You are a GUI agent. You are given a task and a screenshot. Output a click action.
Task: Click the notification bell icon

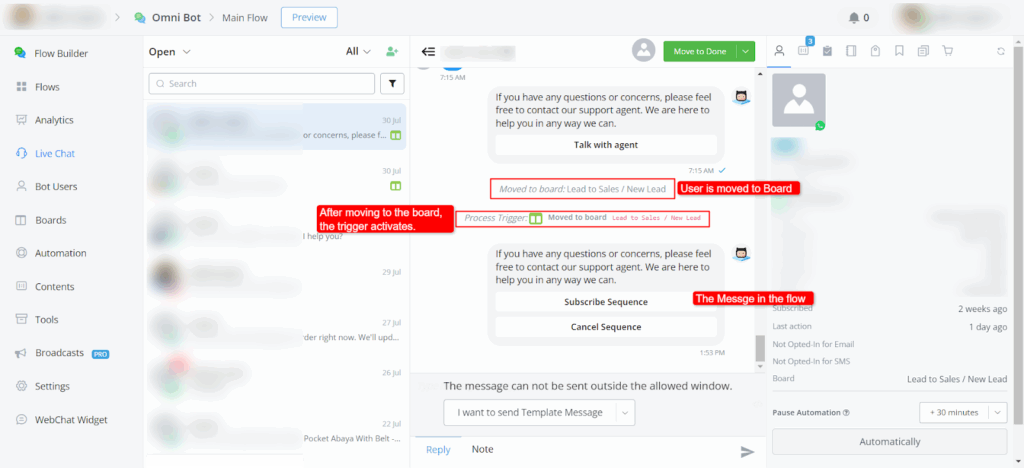[854, 18]
